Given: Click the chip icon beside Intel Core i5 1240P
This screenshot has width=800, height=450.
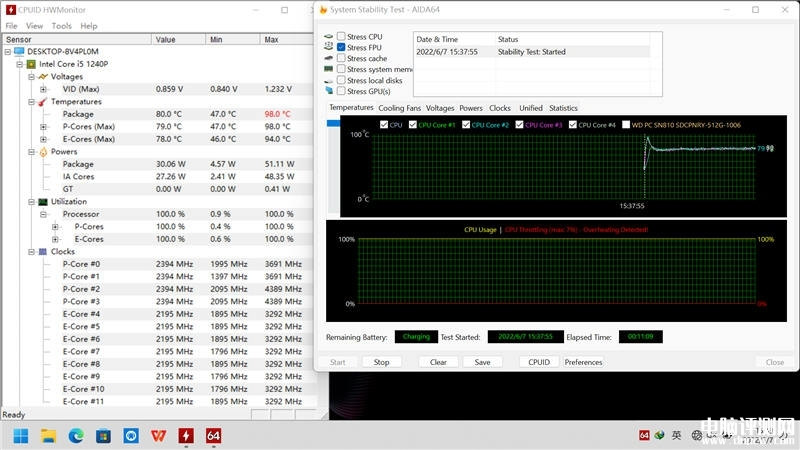Looking at the screenshot, I should (31, 64).
